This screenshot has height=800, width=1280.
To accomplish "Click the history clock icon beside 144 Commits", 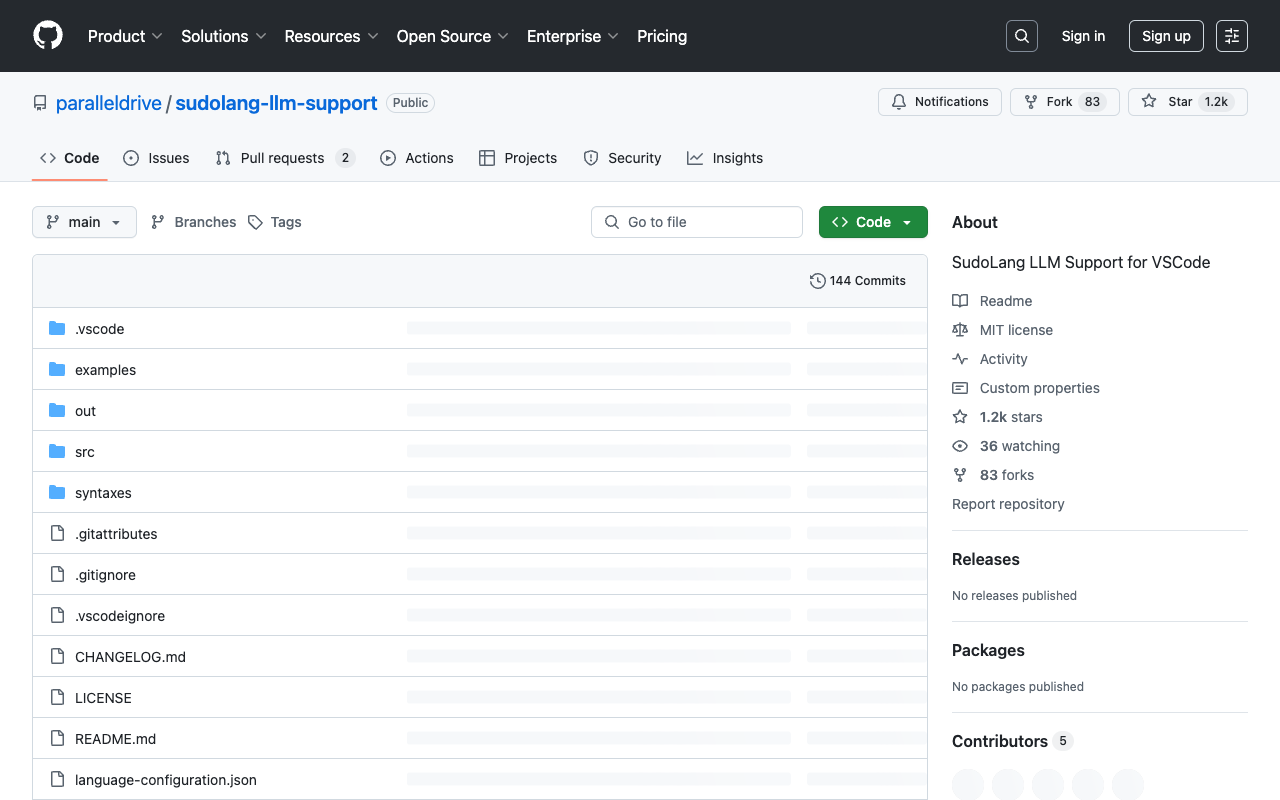I will (x=817, y=281).
